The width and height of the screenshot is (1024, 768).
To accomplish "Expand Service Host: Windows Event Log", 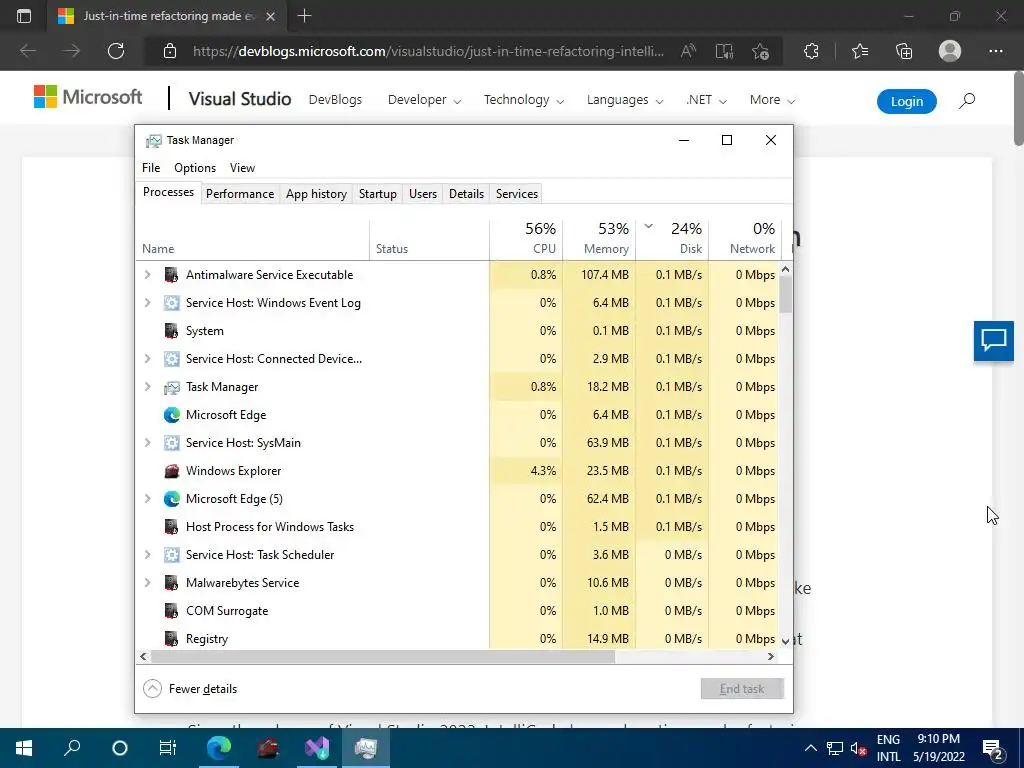I will pyautogui.click(x=148, y=303).
